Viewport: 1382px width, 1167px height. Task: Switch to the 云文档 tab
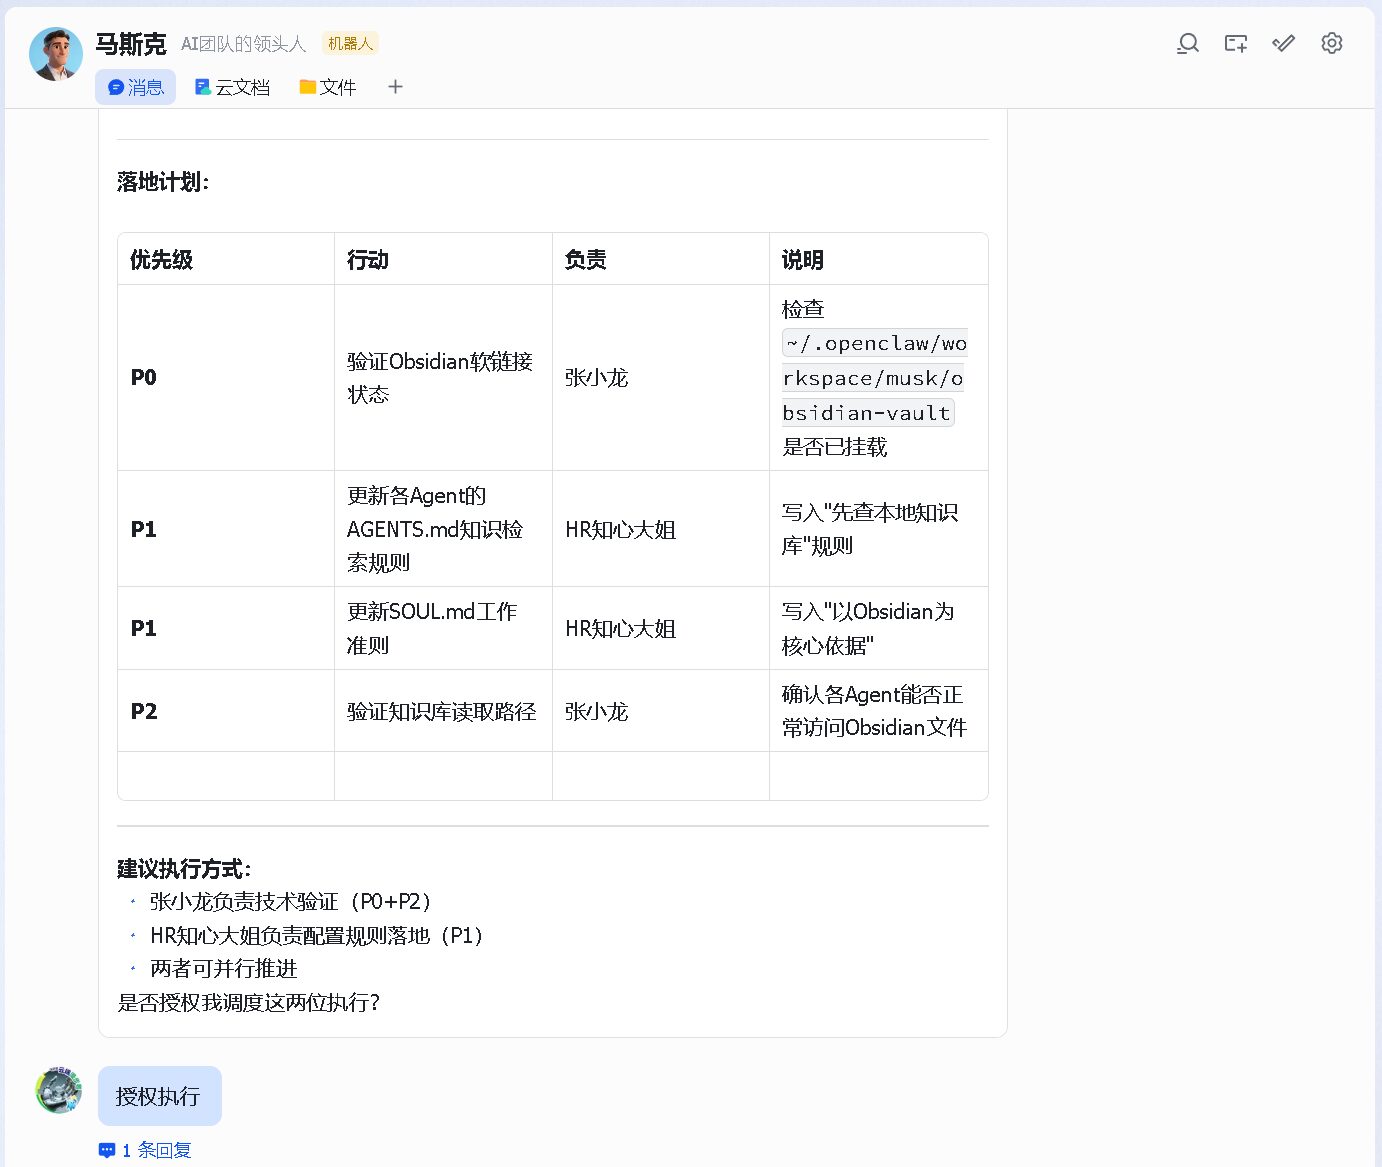(232, 87)
